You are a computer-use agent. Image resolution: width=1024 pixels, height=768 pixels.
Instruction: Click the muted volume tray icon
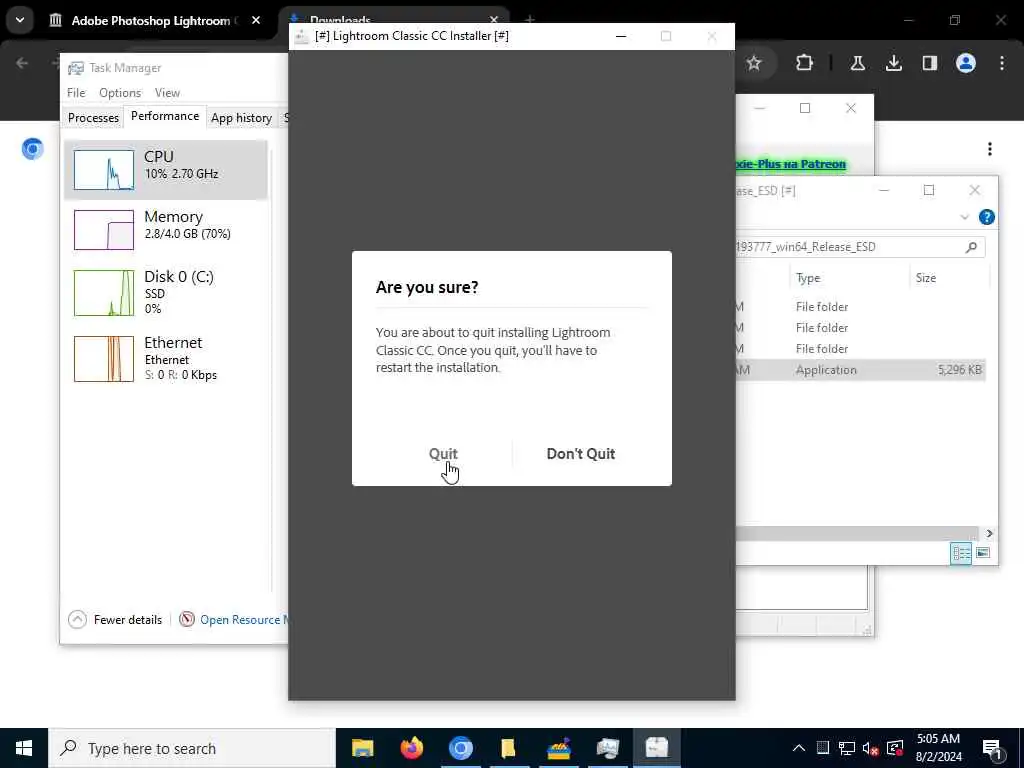pos(871,748)
